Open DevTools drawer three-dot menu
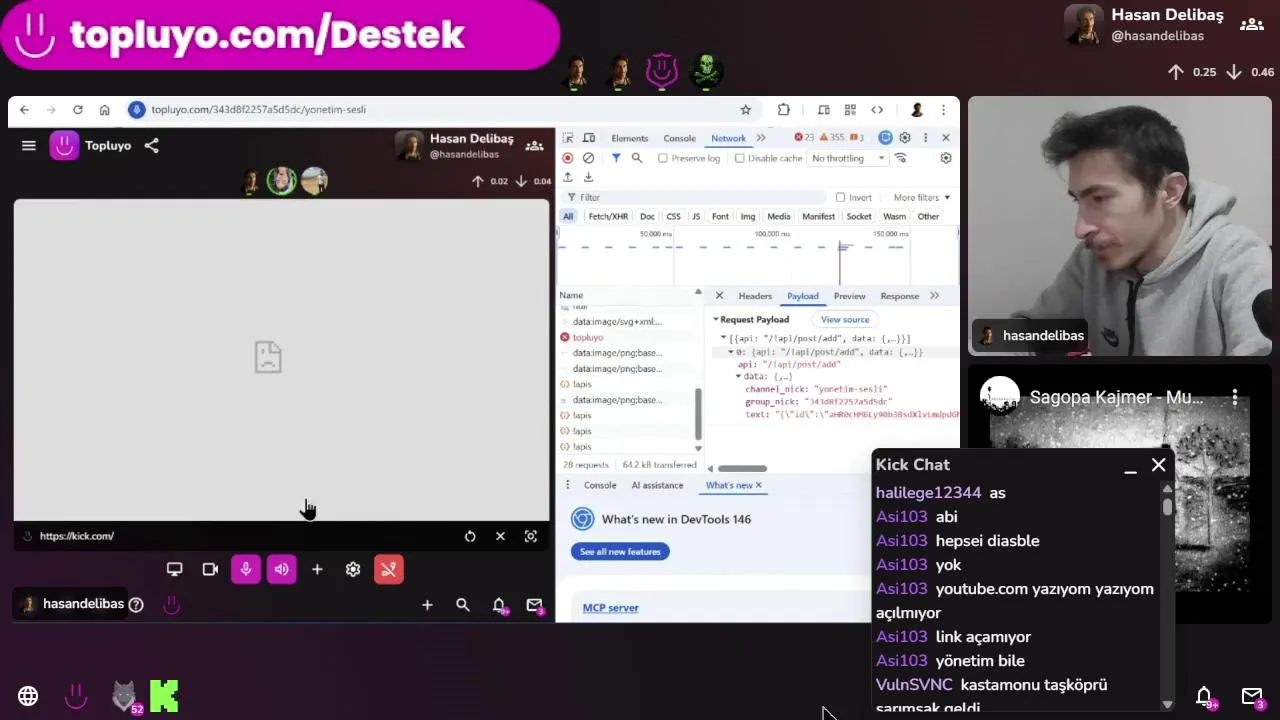This screenshot has width=1280, height=720. (567, 485)
